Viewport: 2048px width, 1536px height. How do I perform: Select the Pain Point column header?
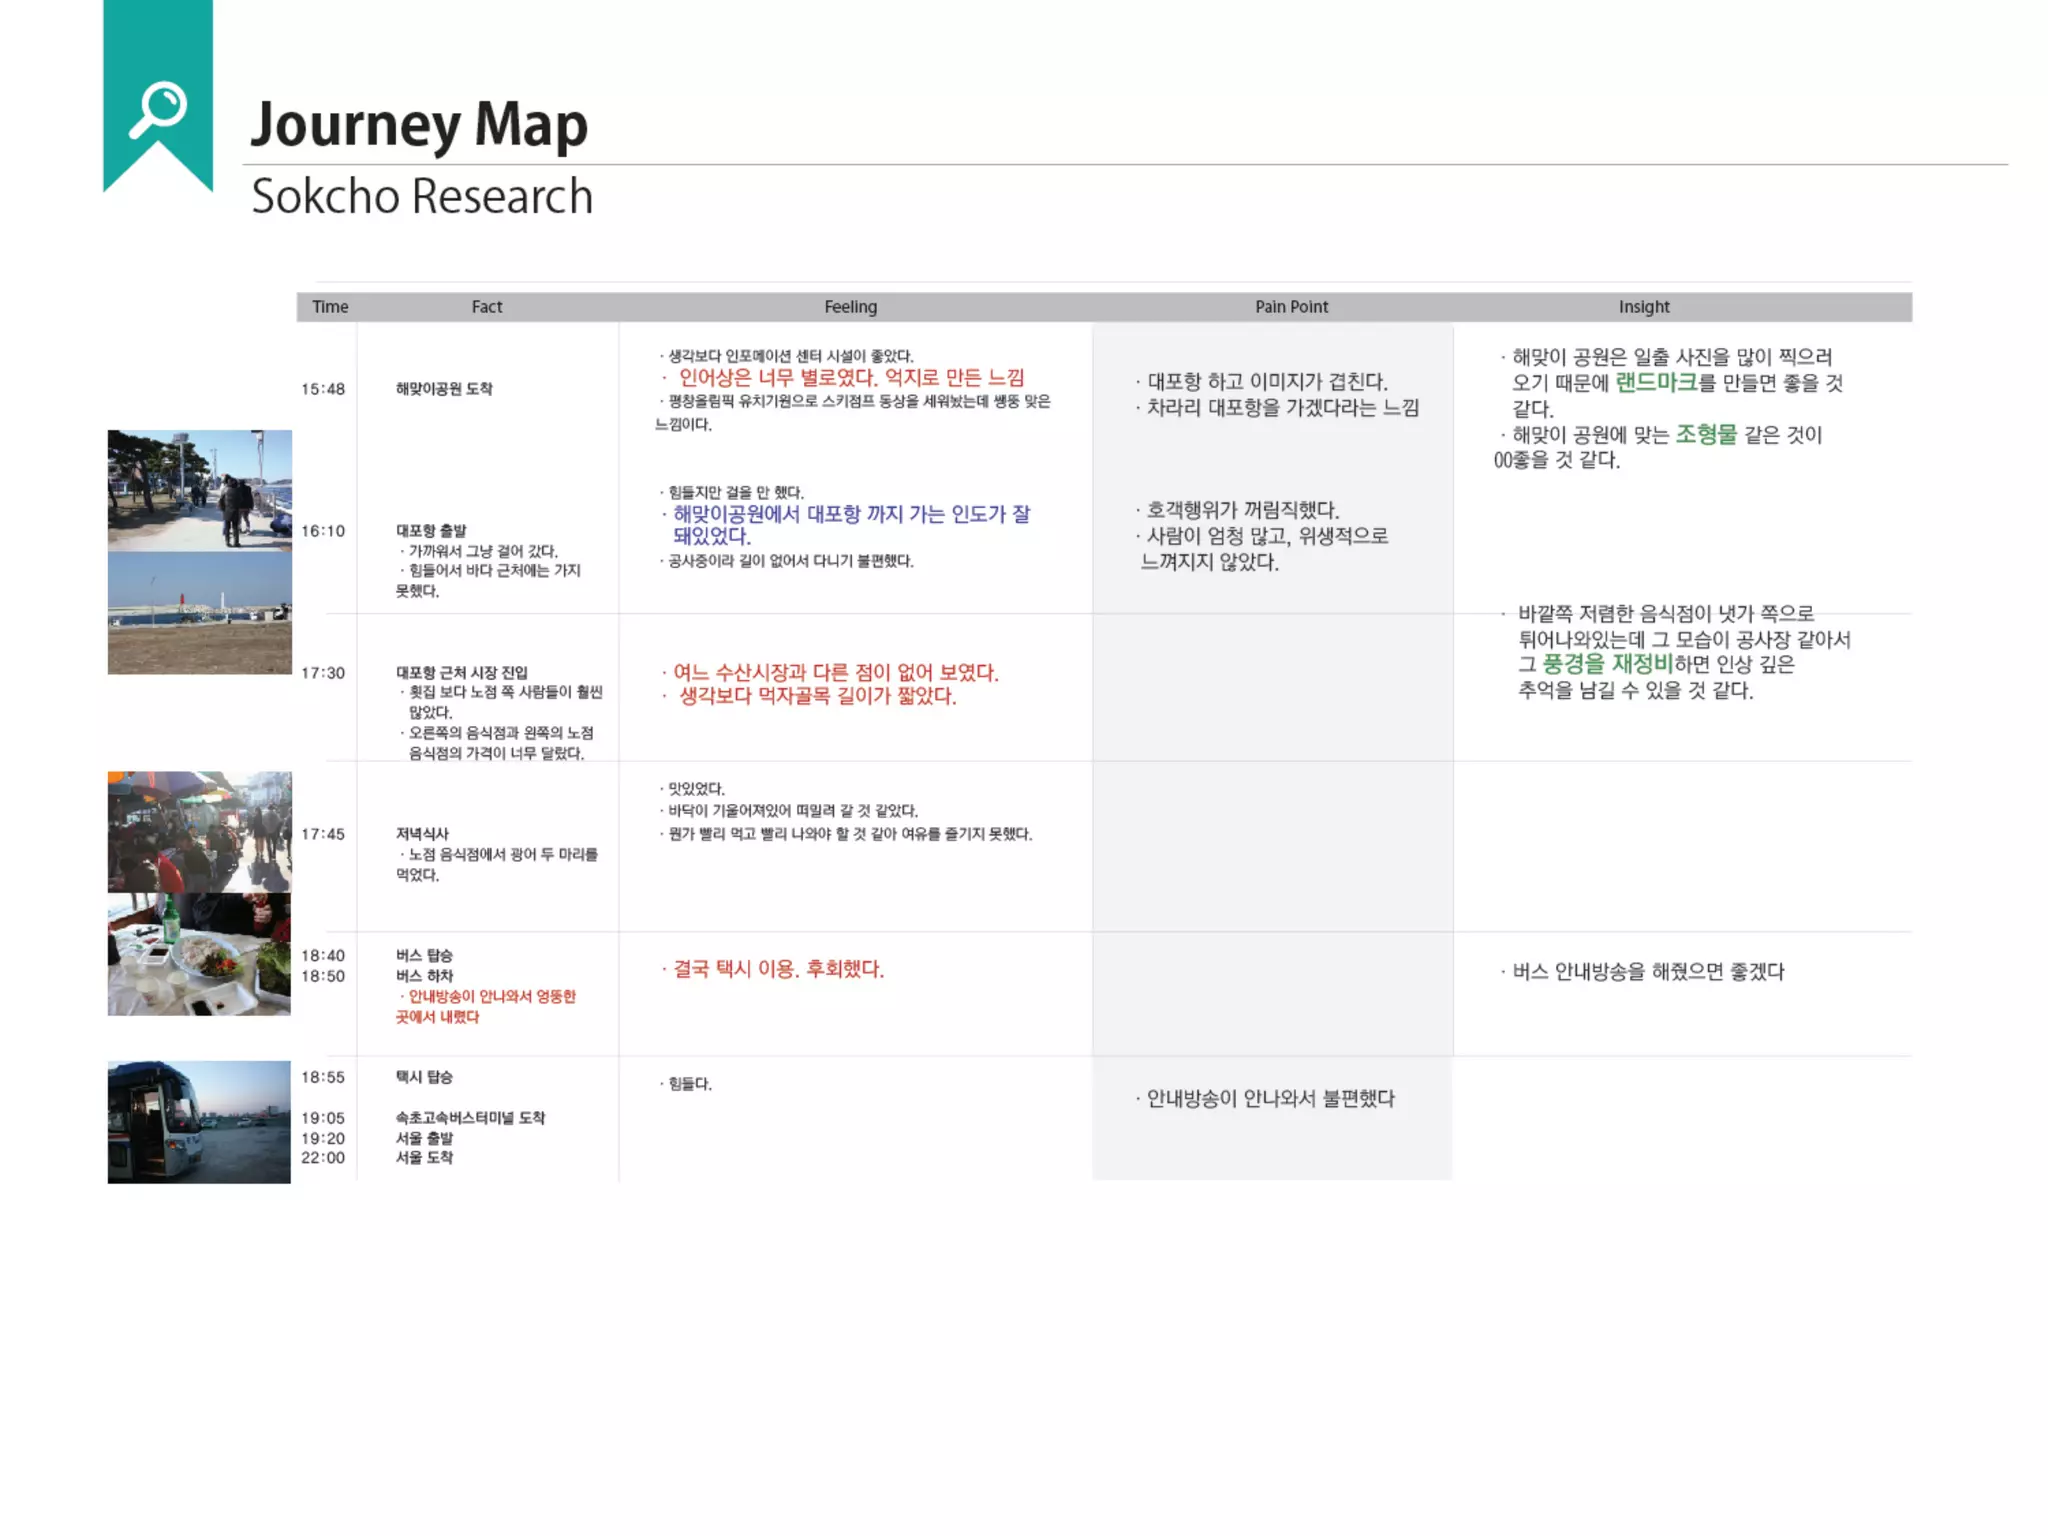pyautogui.click(x=1291, y=307)
